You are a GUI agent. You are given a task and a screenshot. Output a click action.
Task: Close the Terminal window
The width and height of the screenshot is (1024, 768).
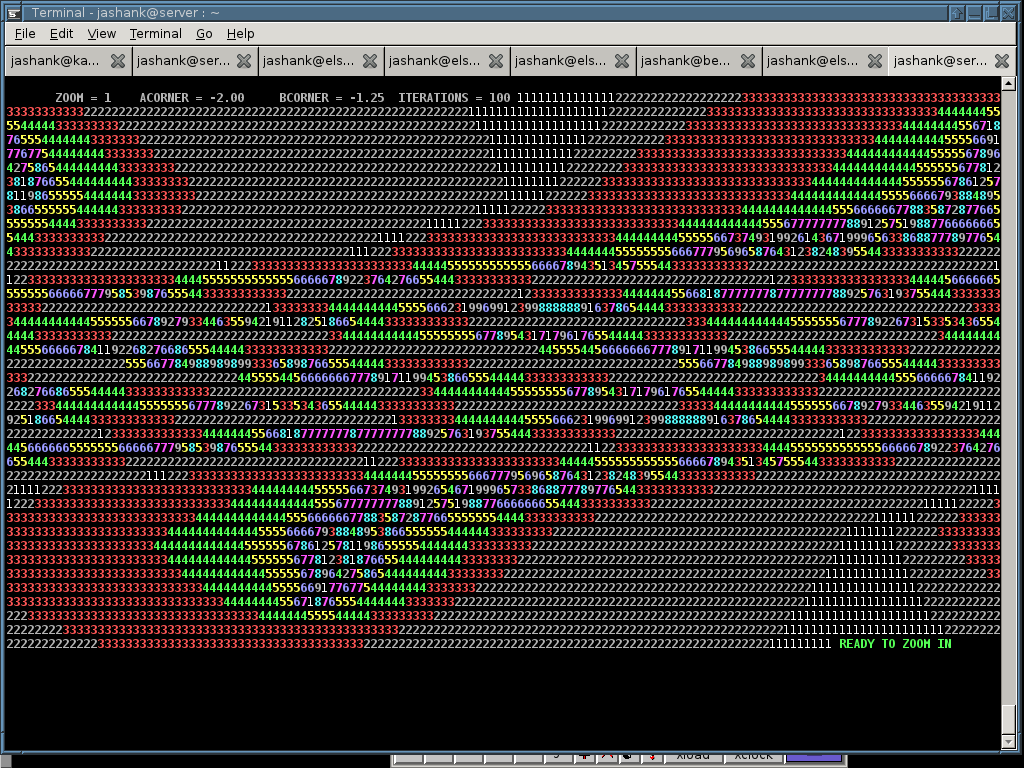click(1008, 12)
